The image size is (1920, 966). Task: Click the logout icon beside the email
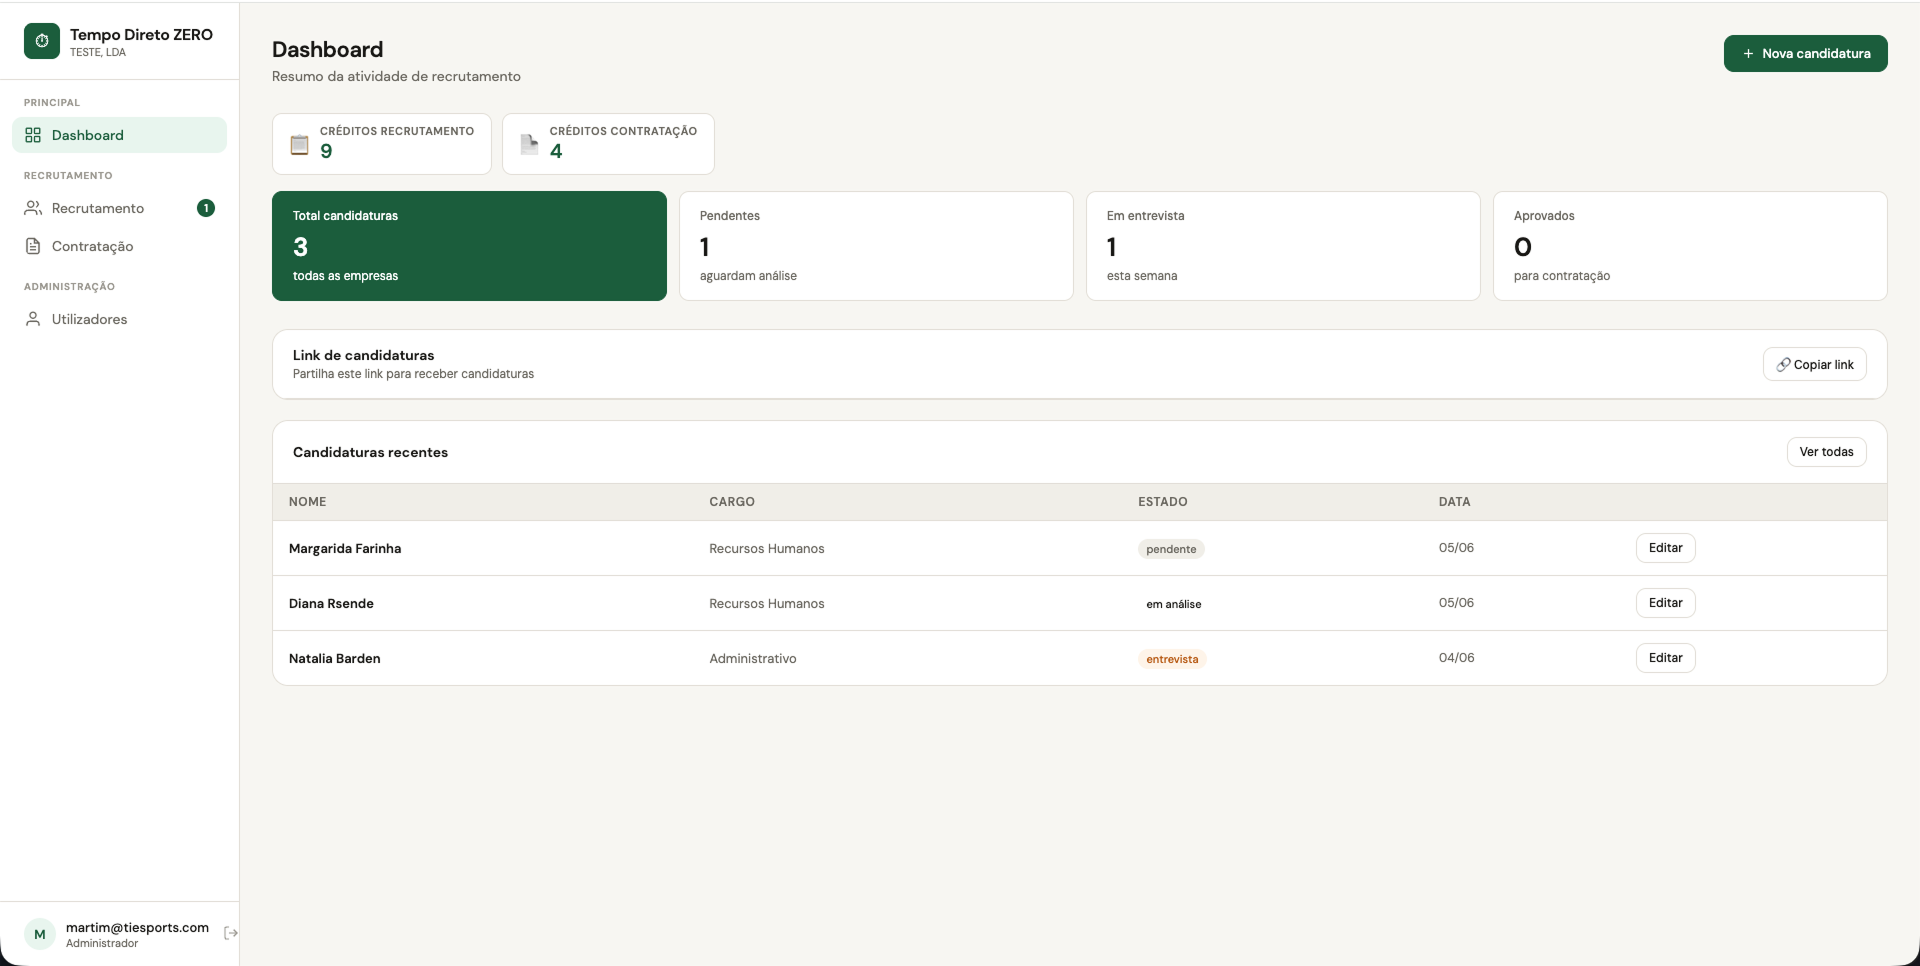pos(231,933)
